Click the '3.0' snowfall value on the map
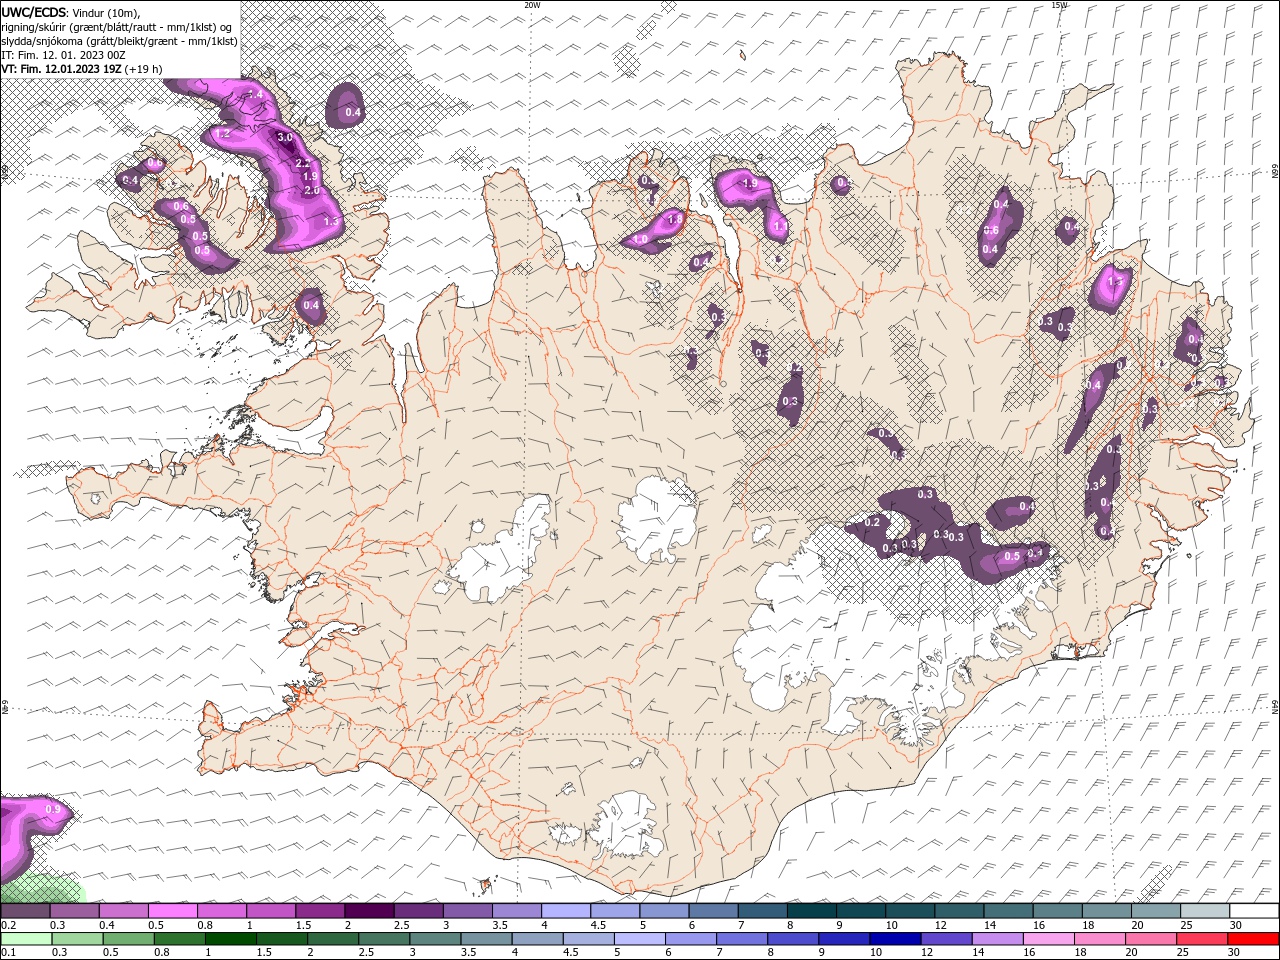The width and height of the screenshot is (1280, 960). (x=284, y=137)
